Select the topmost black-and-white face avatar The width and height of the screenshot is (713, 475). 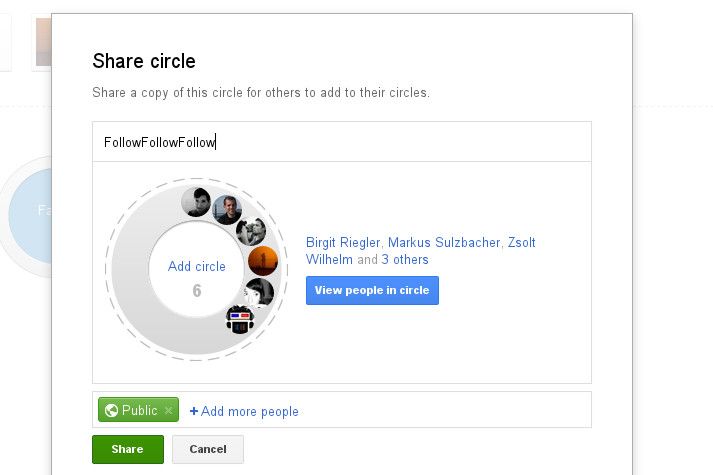pos(196,201)
